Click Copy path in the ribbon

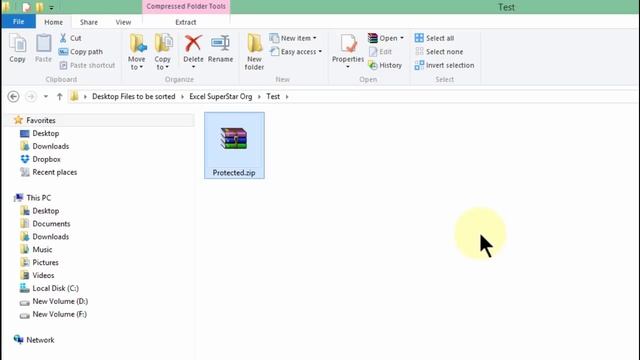[x=80, y=52]
